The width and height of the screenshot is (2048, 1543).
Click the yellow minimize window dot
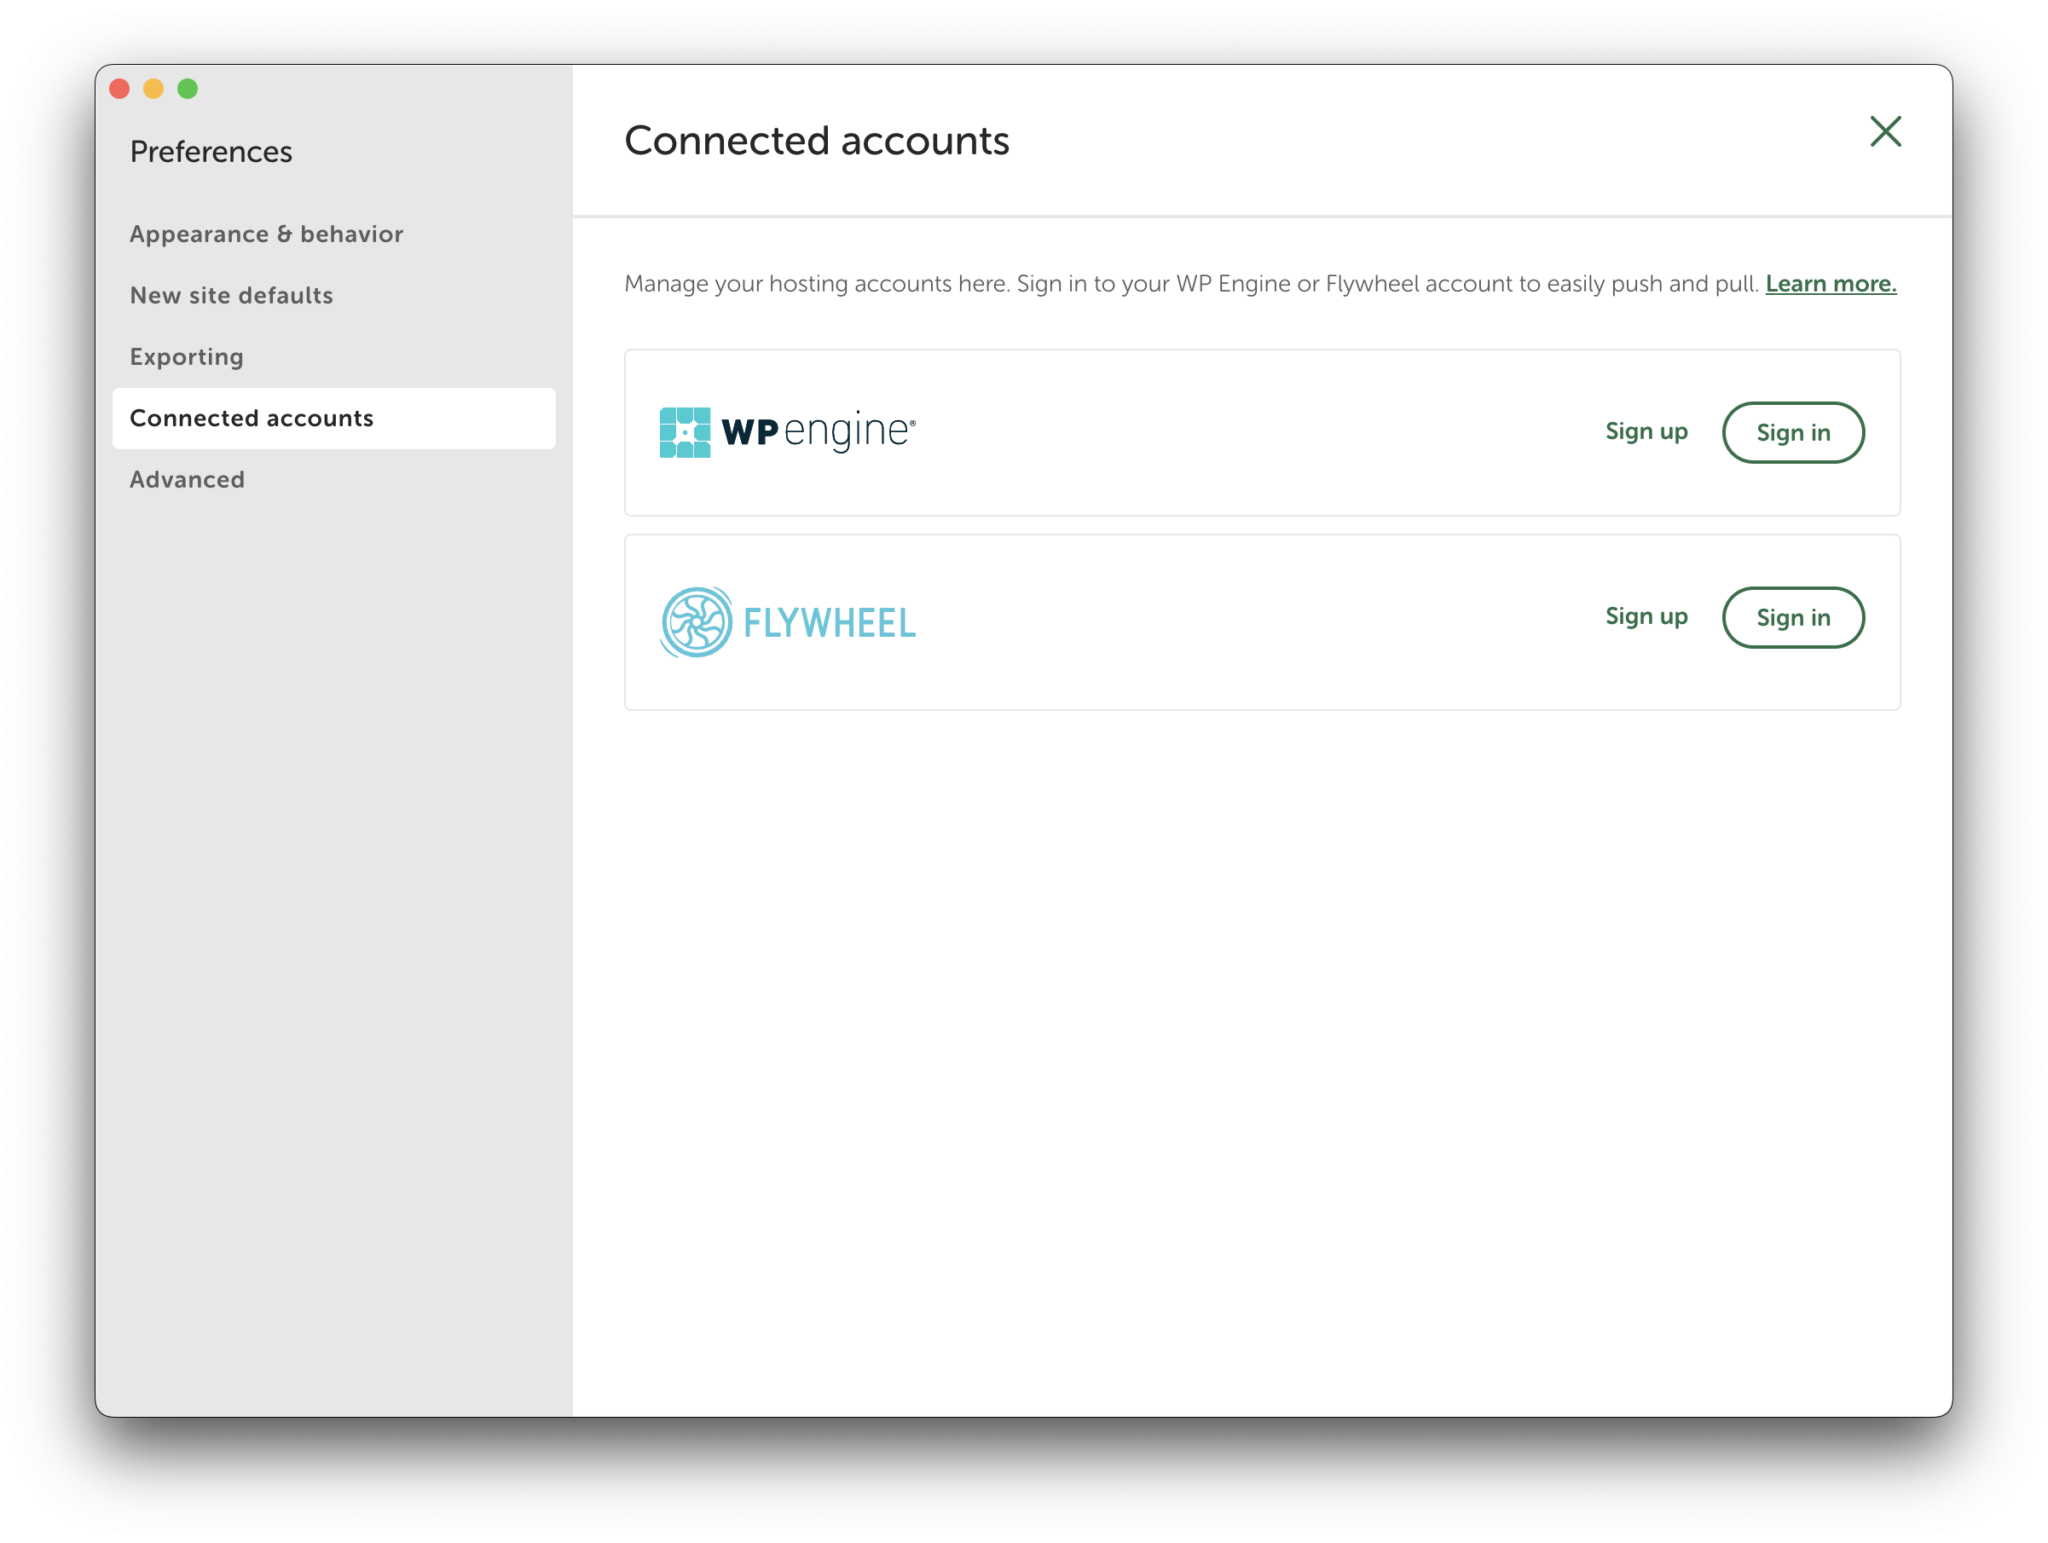click(154, 89)
